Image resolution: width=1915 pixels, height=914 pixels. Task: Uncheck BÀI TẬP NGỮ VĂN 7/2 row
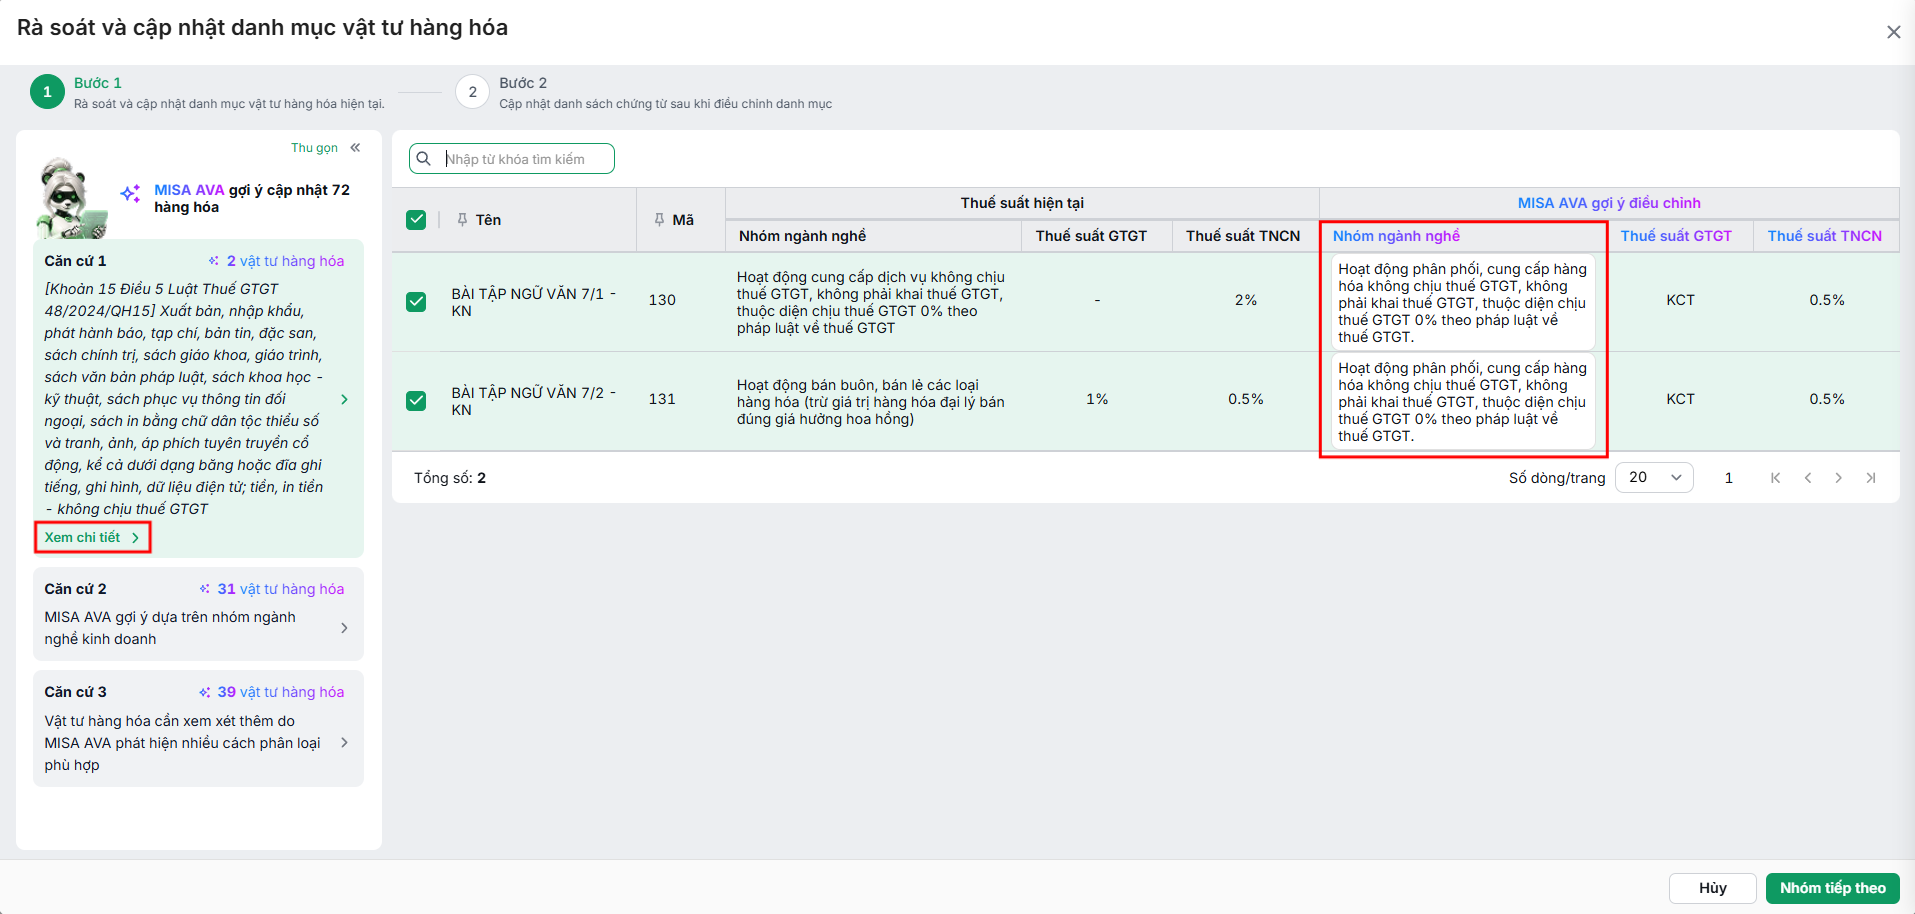pyautogui.click(x=416, y=401)
